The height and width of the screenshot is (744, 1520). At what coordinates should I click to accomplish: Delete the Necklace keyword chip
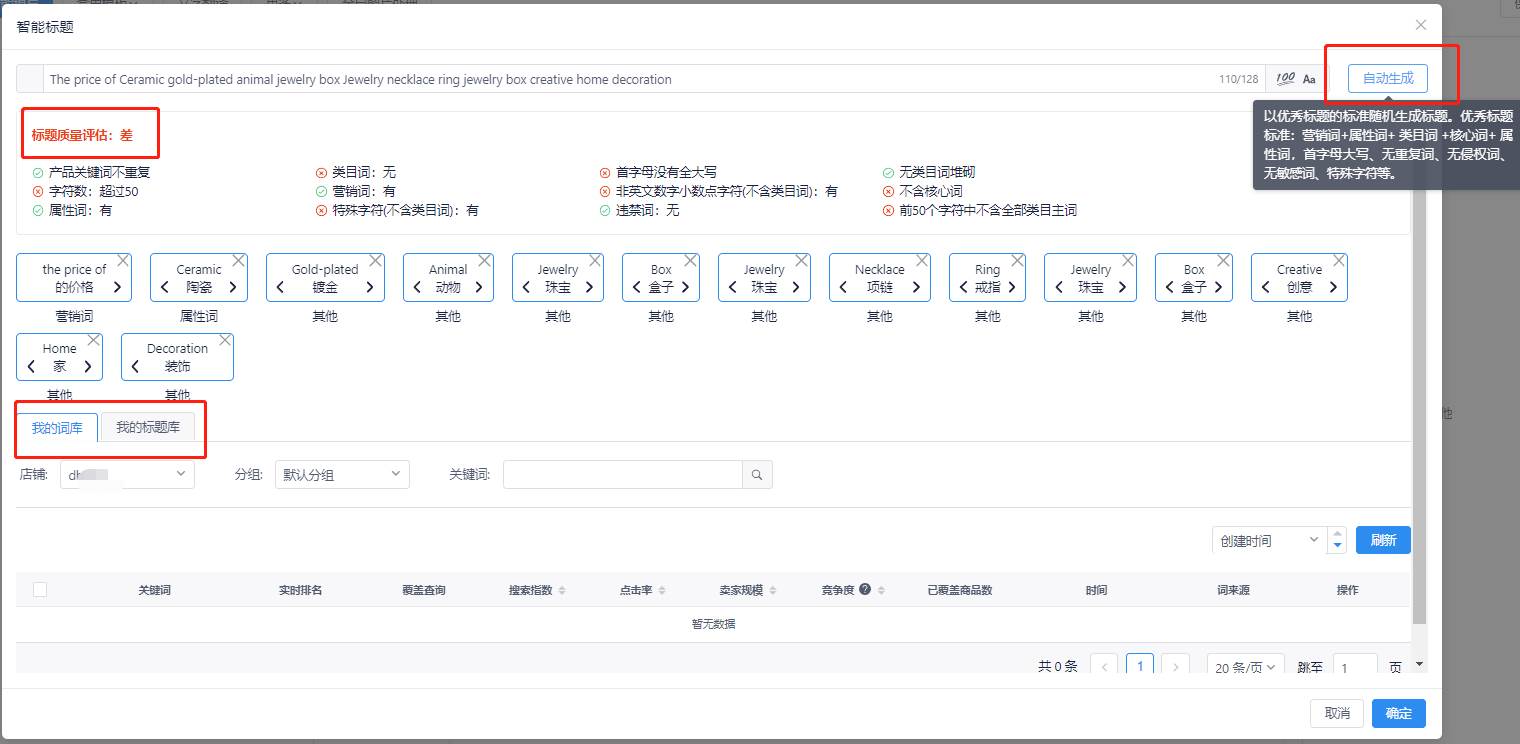click(922, 260)
